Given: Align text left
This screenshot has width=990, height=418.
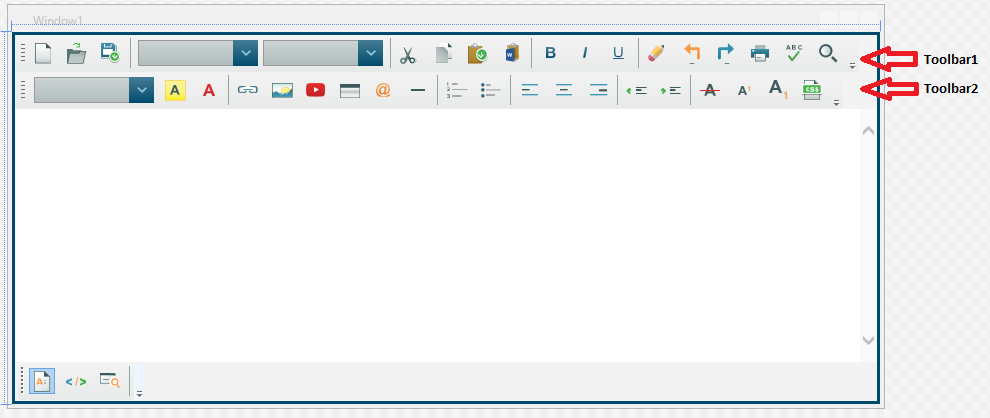Looking at the screenshot, I should coord(530,90).
